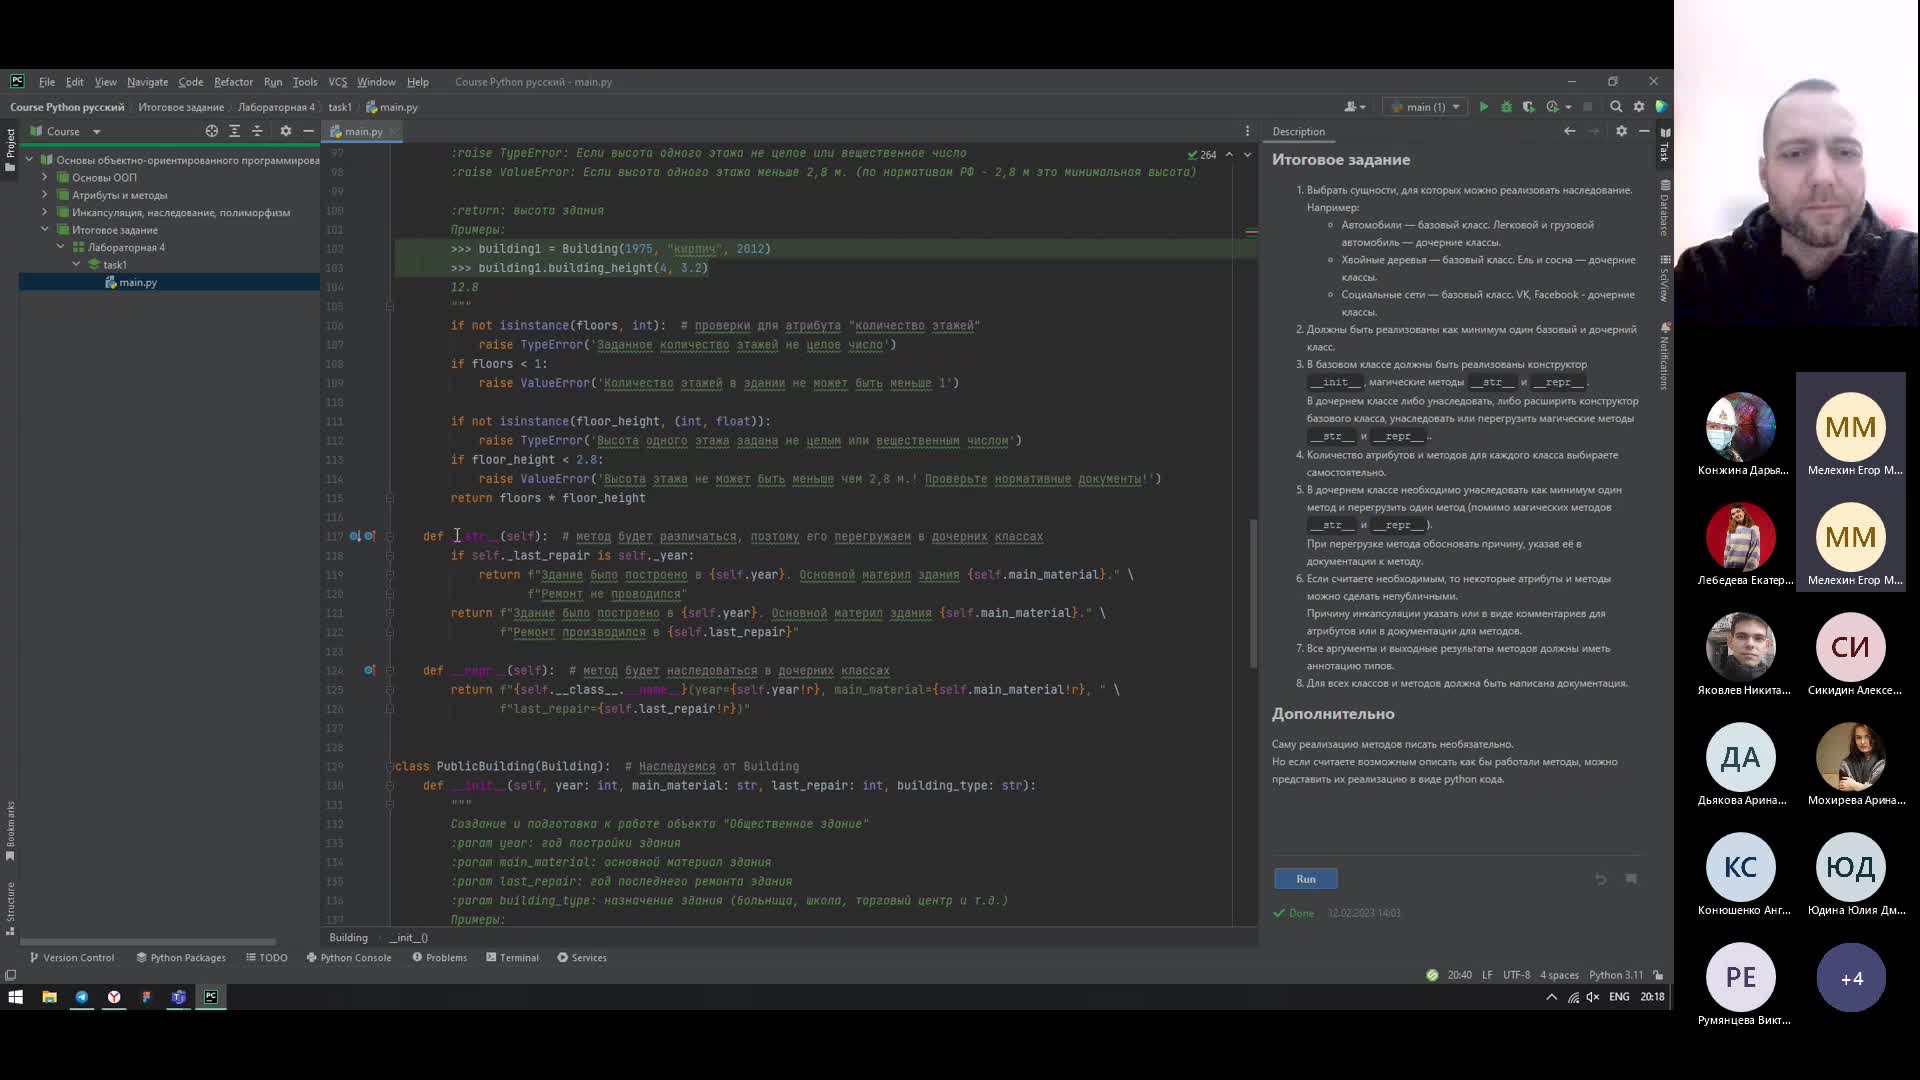The image size is (1920, 1080).
Task: Expand all items in Course tree
Action: click(x=234, y=131)
